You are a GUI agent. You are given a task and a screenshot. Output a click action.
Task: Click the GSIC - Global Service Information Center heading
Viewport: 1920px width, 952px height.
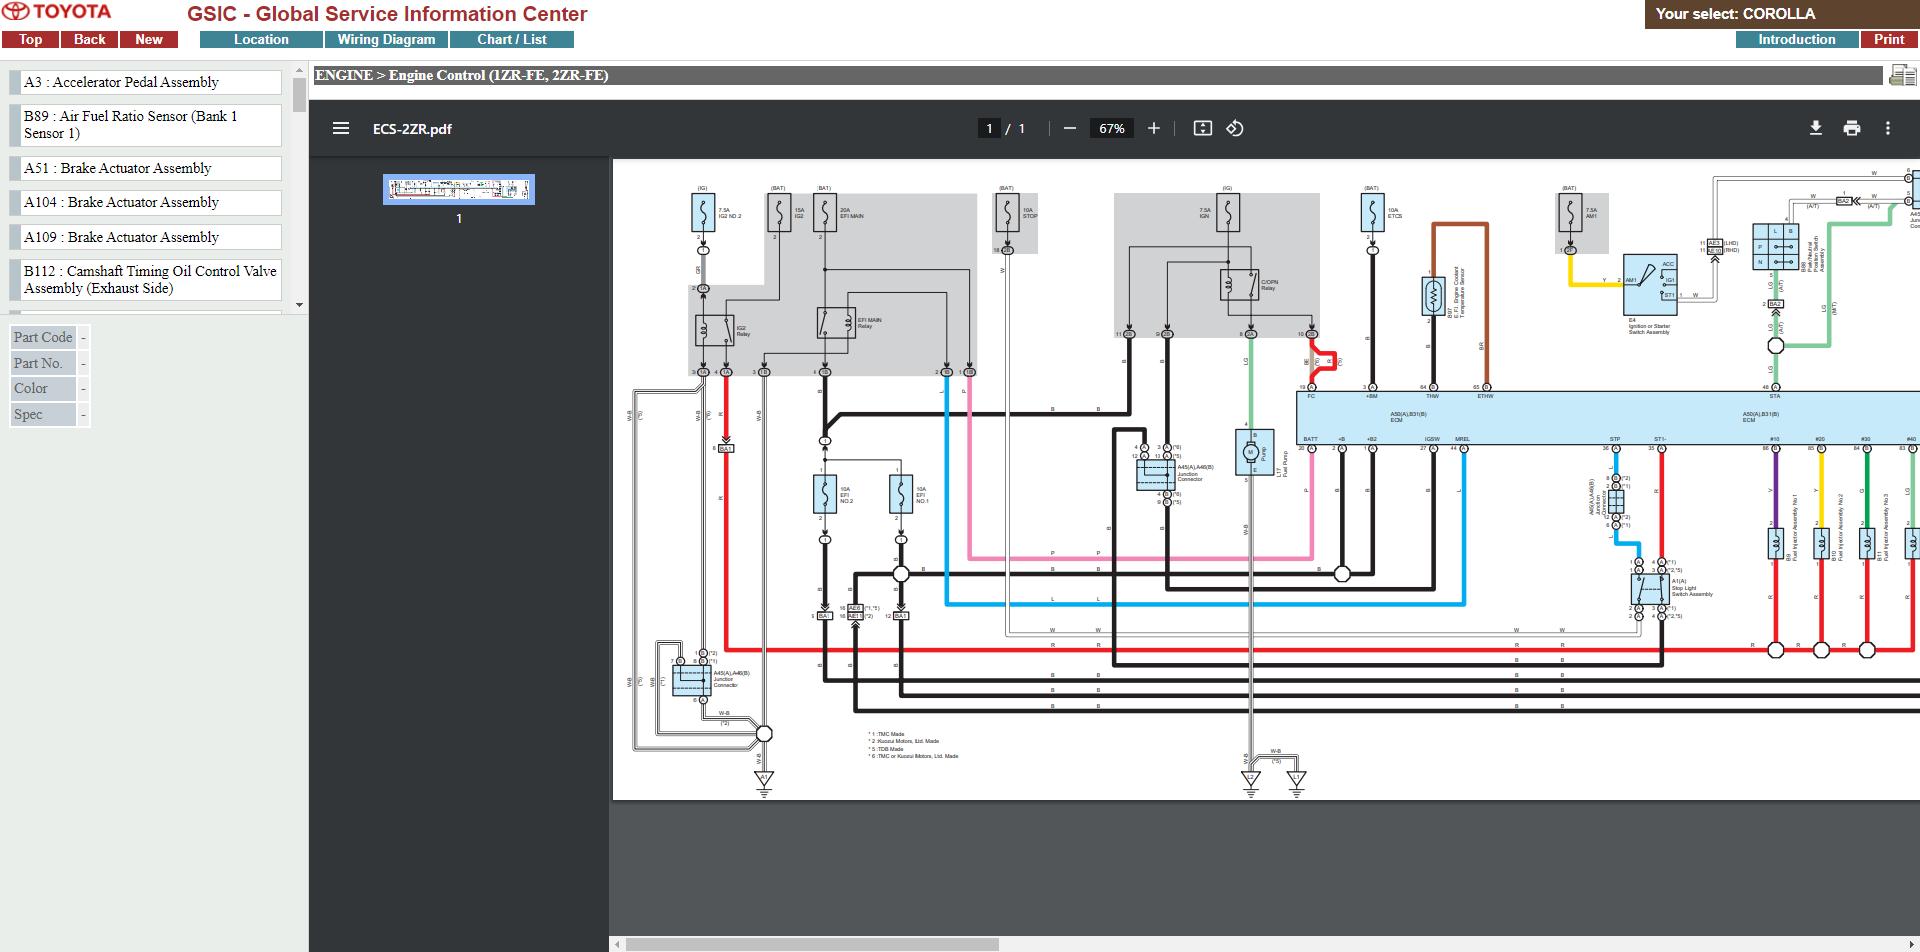(x=387, y=14)
